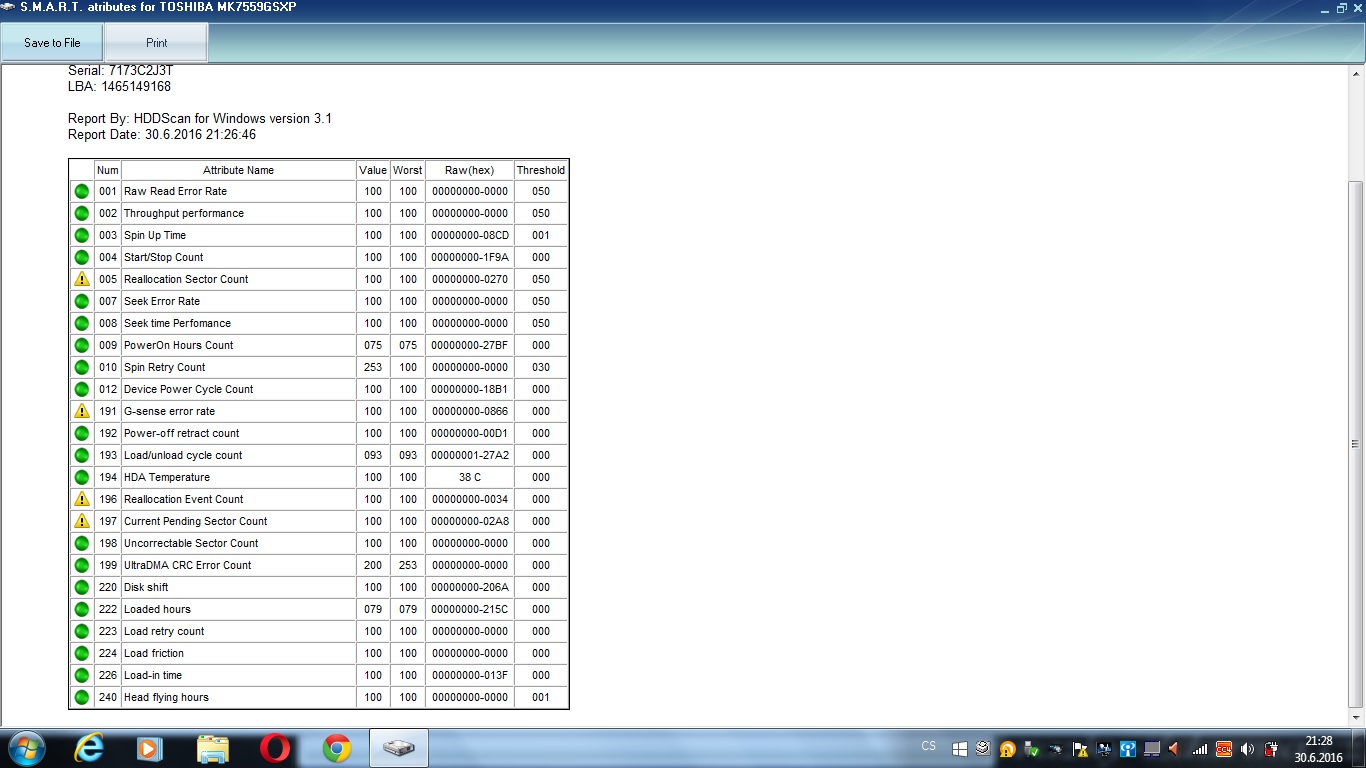Launch Internet Explorer from the taskbar
Screen dimensions: 1366x768
[x=91, y=748]
